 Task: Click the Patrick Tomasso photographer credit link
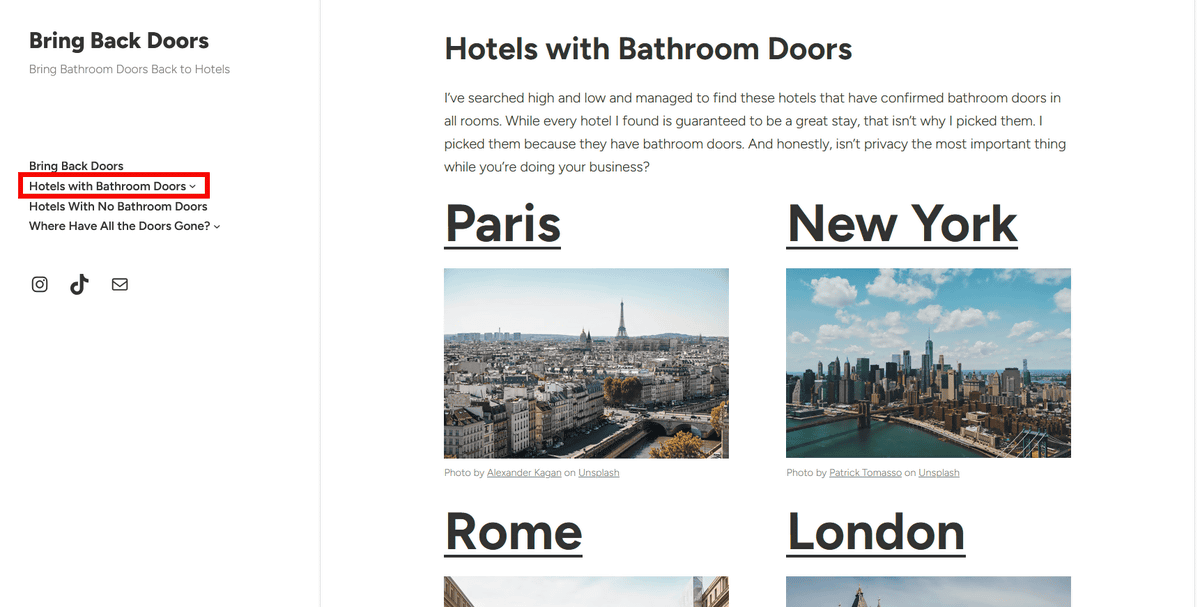point(865,473)
